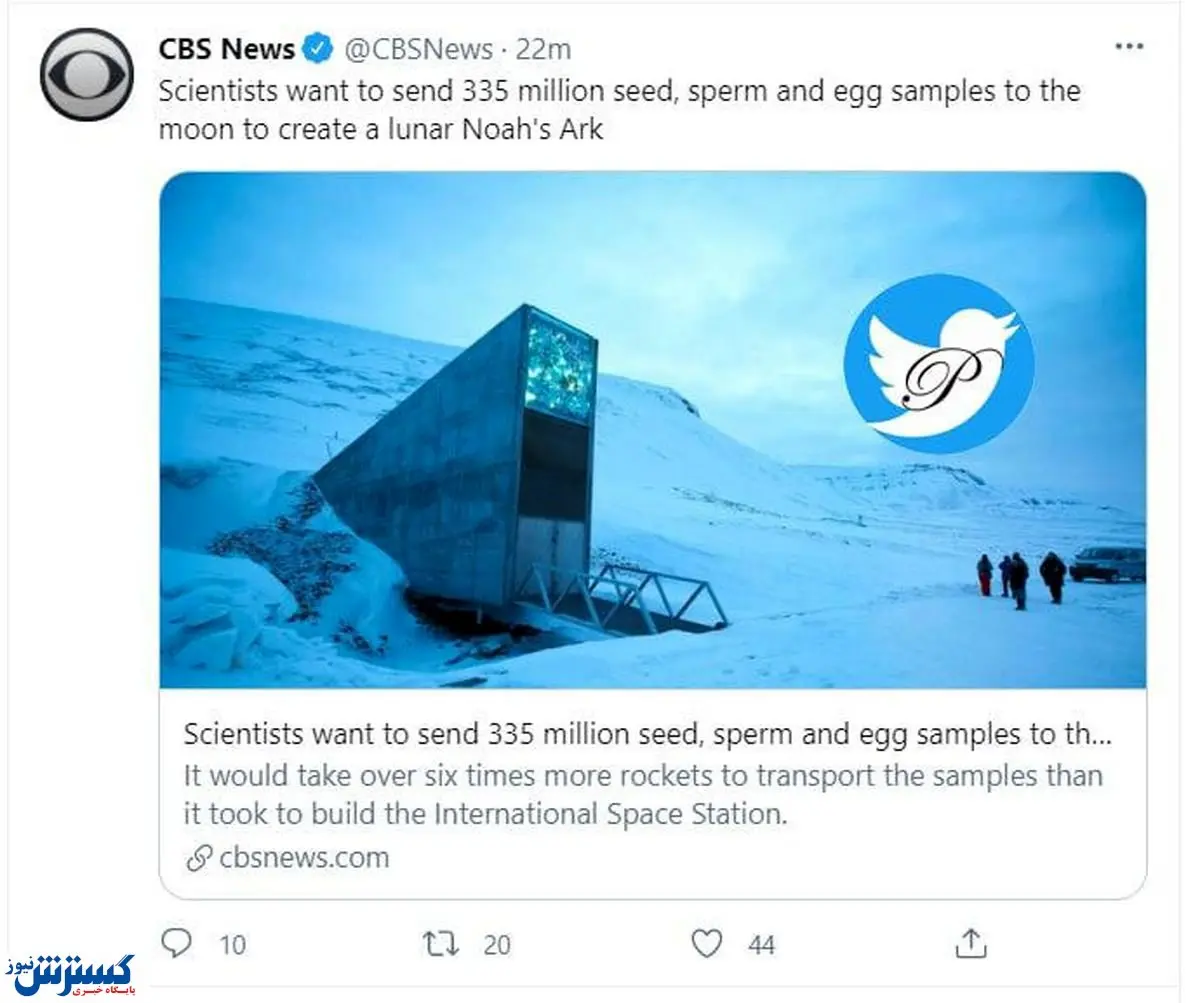Reply using the speech bubble icon
The image size is (1200, 1003).
coord(176,943)
